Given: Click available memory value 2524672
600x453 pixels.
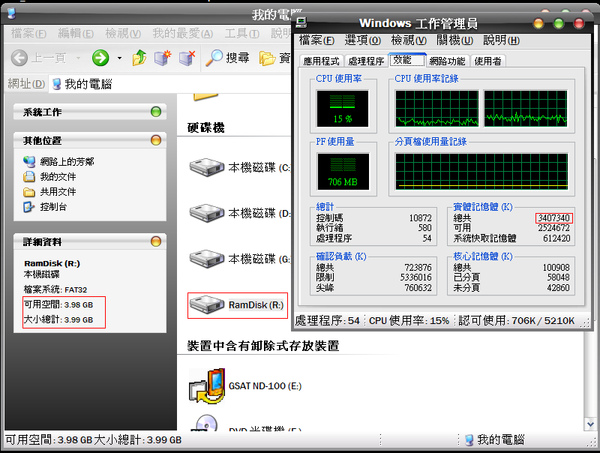Looking at the screenshot, I should (554, 228).
